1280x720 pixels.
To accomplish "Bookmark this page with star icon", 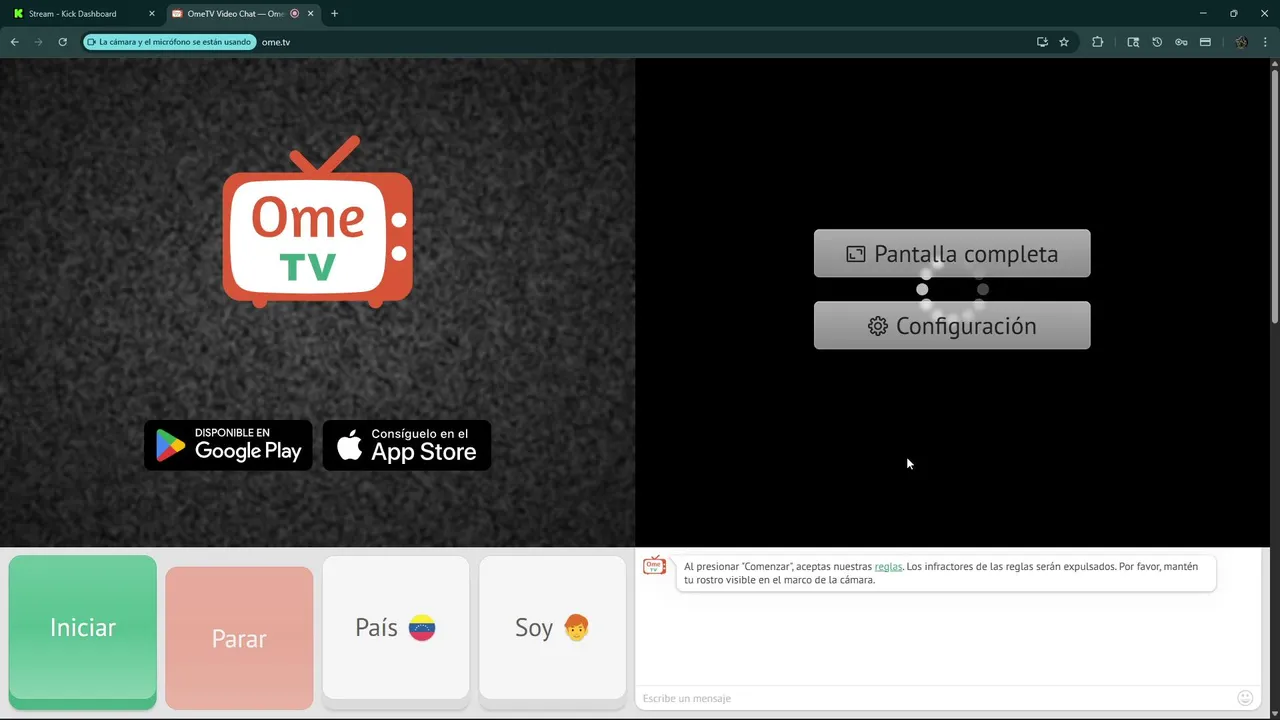I will click(x=1064, y=42).
